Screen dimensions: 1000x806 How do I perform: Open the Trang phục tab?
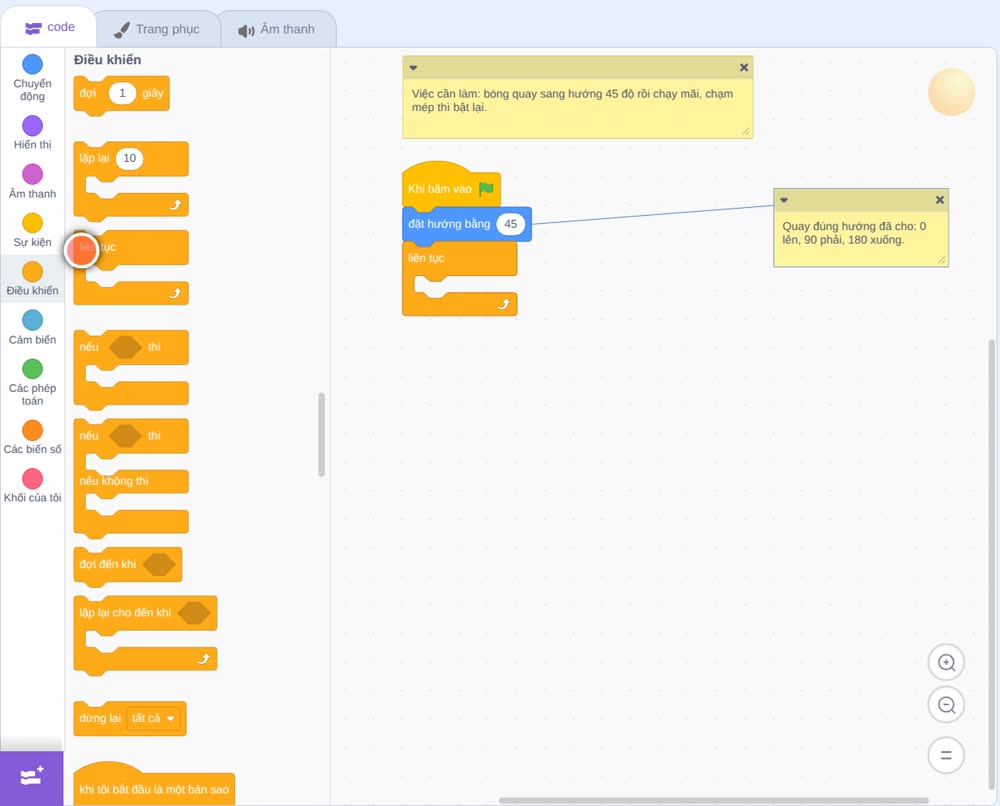coord(157,29)
